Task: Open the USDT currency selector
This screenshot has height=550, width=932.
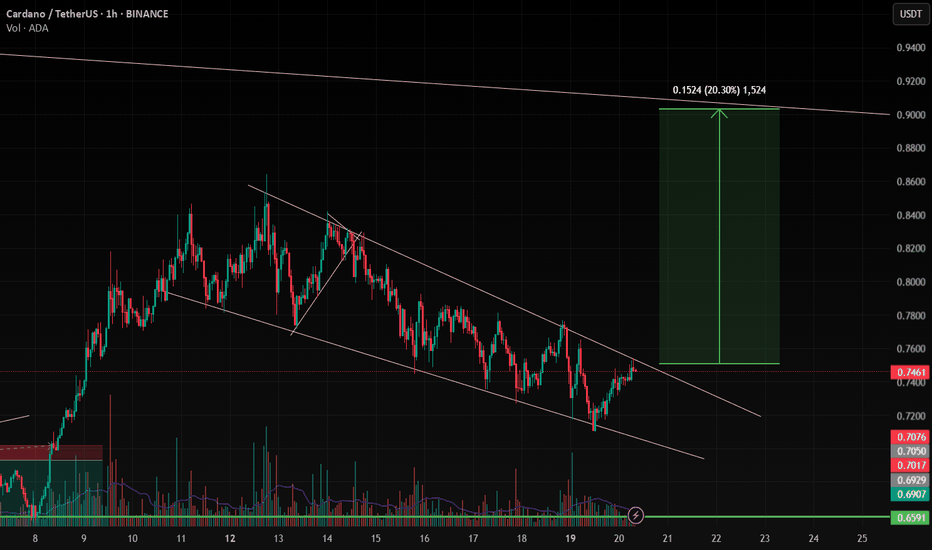Action: click(910, 14)
